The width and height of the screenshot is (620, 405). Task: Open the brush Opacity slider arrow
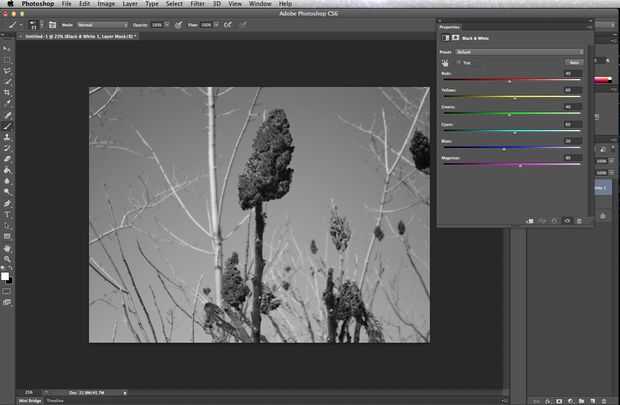(167, 25)
